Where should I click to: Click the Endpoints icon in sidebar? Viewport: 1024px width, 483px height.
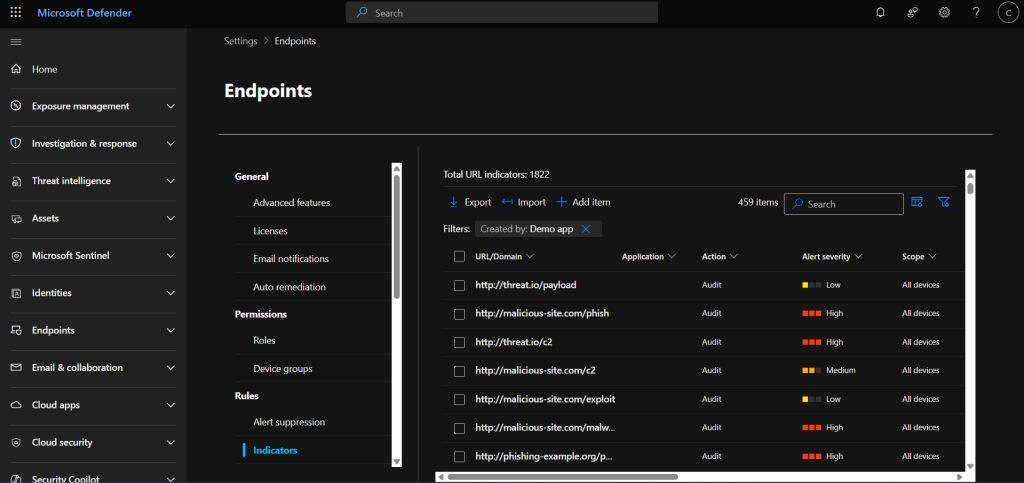16,330
